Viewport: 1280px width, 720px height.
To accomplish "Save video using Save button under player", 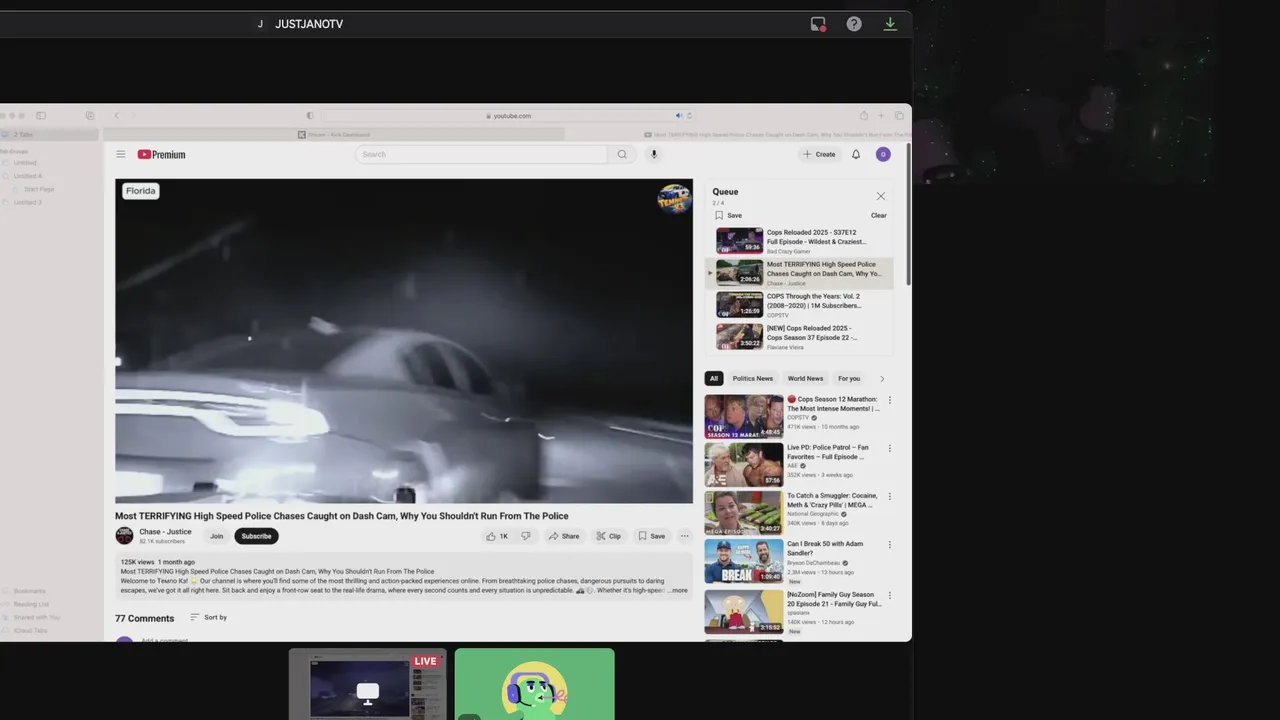I will coord(651,536).
